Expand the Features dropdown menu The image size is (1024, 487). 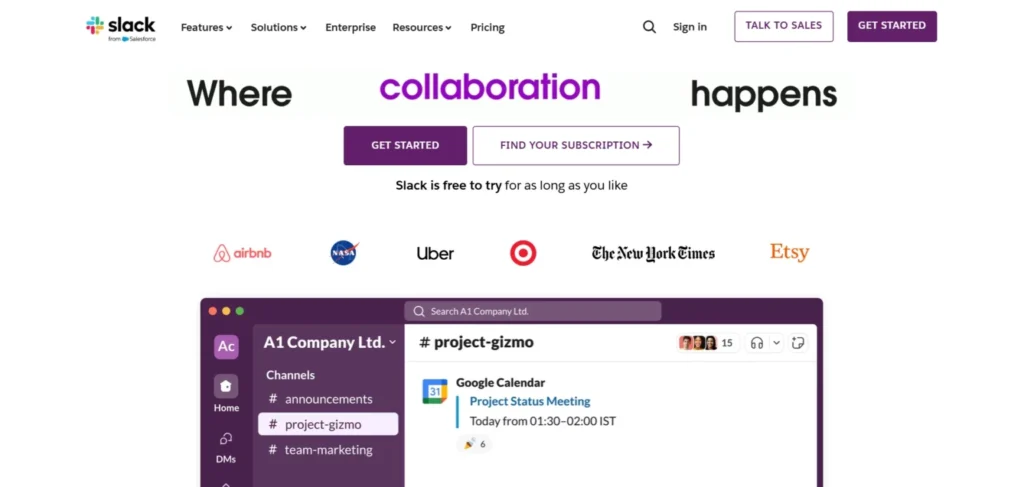pos(206,27)
